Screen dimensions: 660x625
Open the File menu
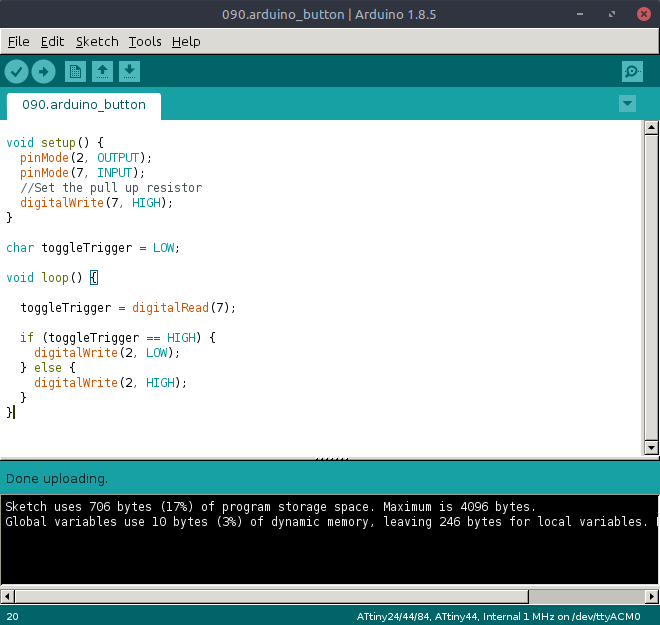(x=19, y=42)
